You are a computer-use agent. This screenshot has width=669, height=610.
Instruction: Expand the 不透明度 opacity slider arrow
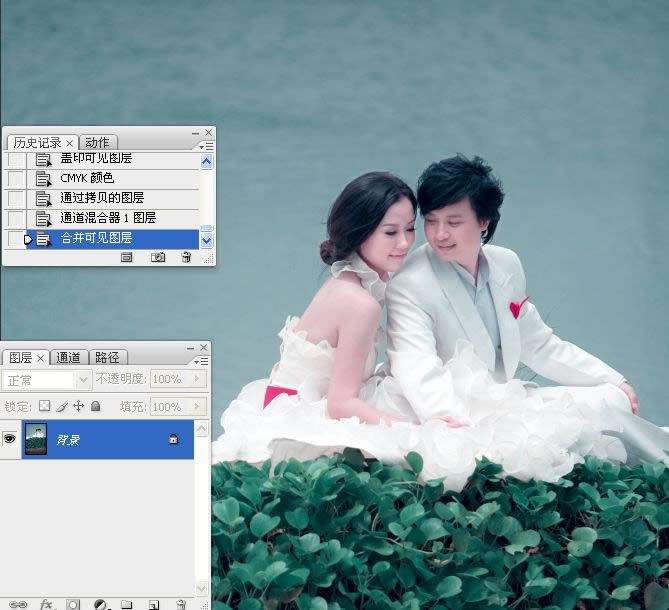[x=197, y=379]
